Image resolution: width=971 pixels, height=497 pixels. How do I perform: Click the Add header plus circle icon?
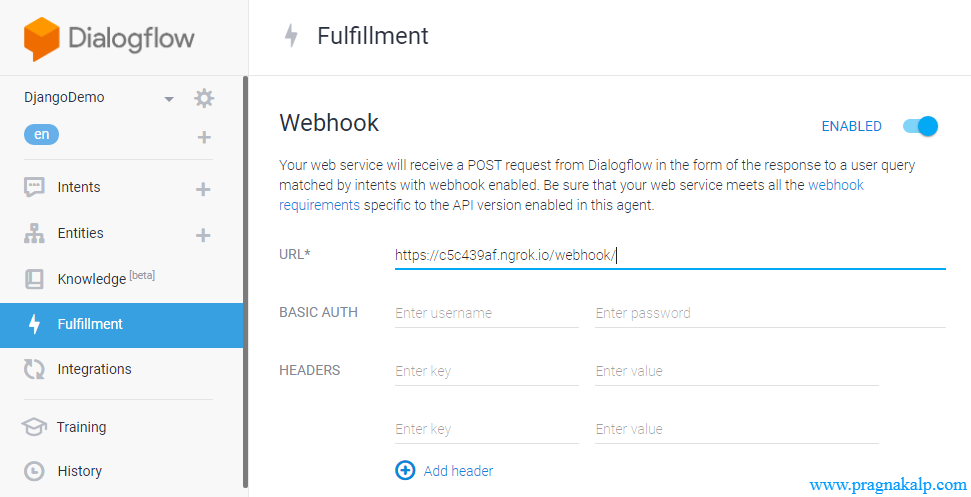pos(405,470)
